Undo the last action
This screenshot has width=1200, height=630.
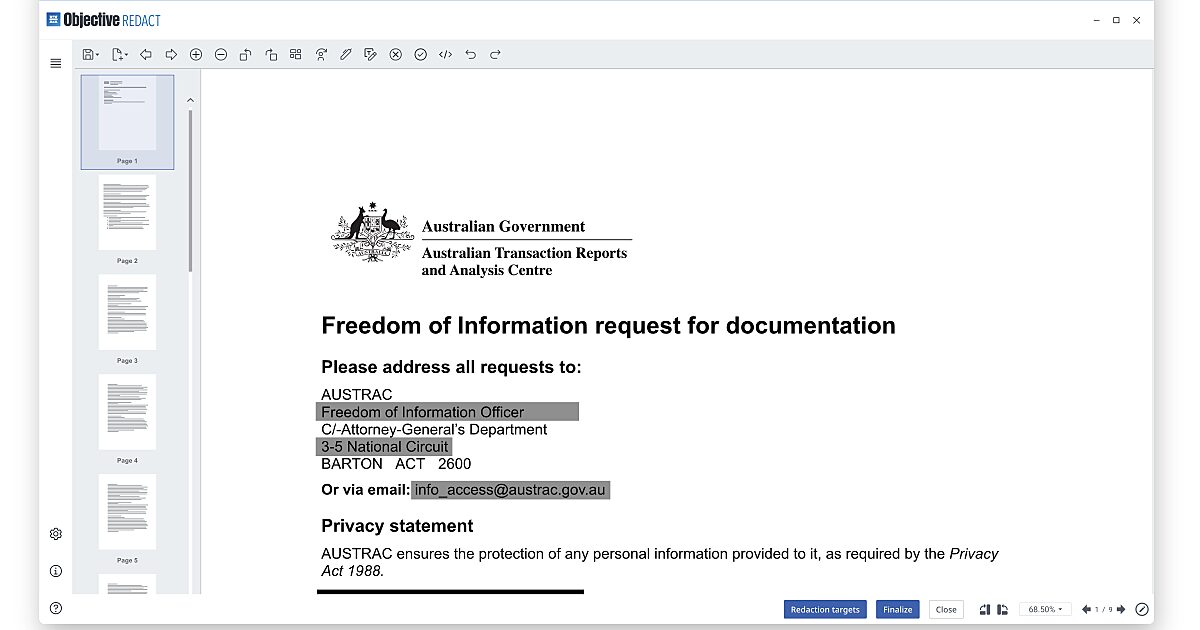click(471, 55)
